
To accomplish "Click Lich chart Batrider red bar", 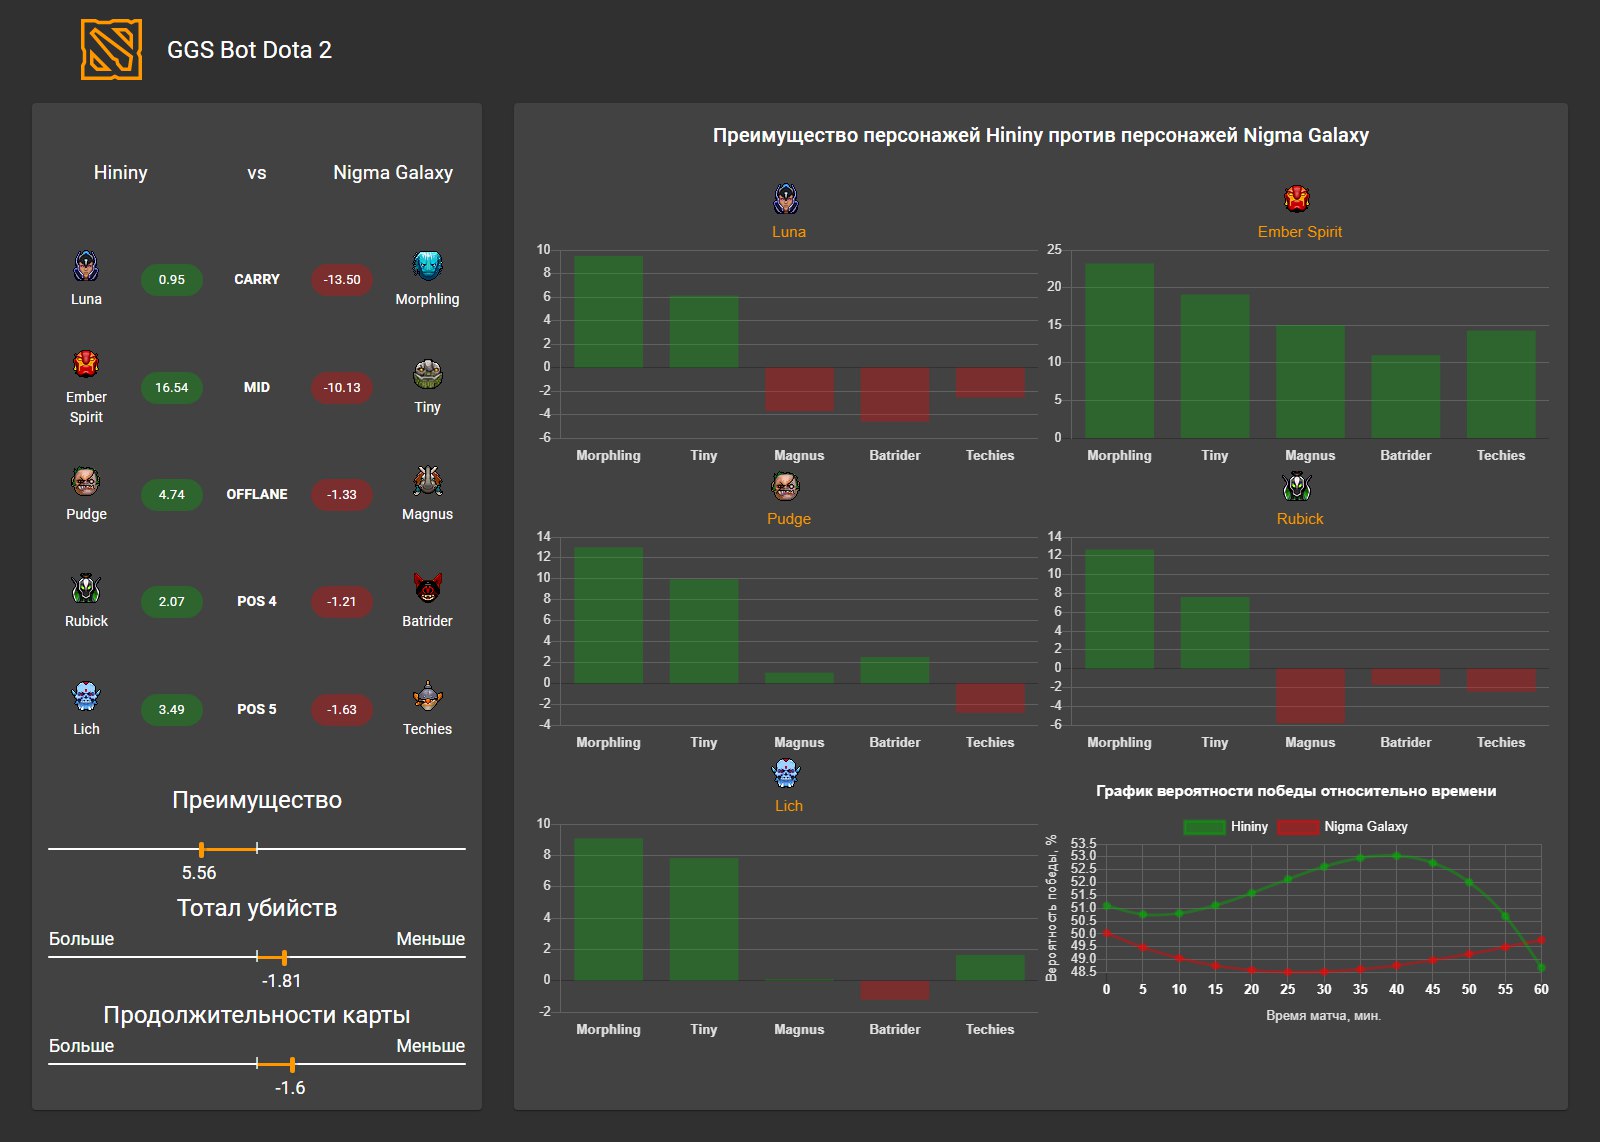I will [895, 990].
